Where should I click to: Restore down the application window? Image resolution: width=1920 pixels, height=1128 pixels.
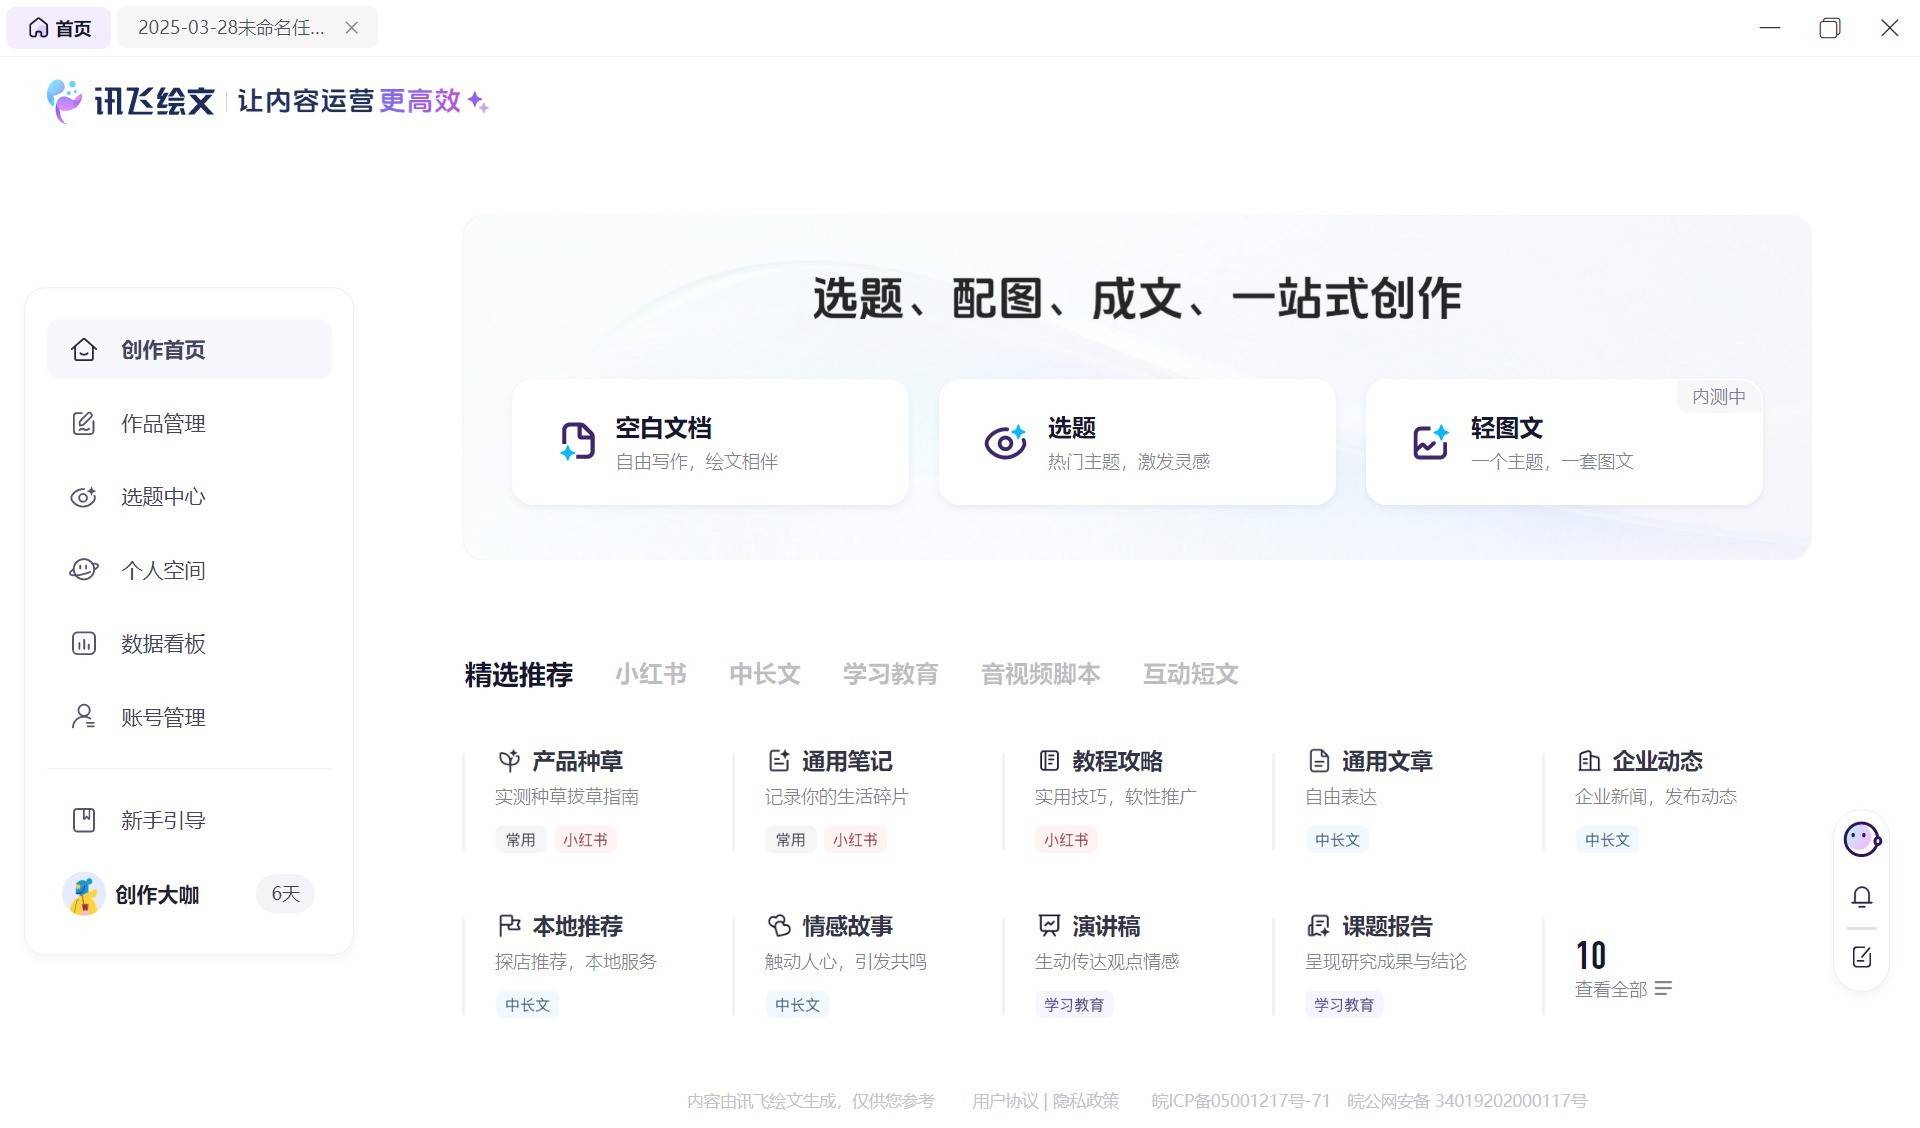[1830, 28]
